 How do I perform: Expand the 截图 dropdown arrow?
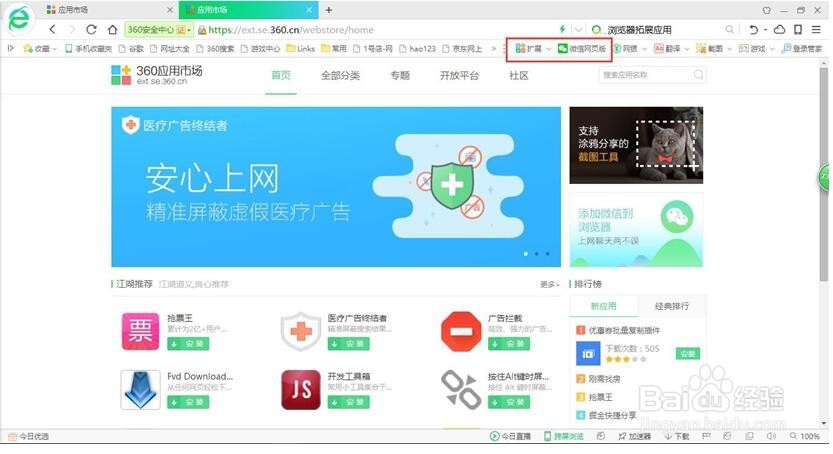click(x=729, y=49)
